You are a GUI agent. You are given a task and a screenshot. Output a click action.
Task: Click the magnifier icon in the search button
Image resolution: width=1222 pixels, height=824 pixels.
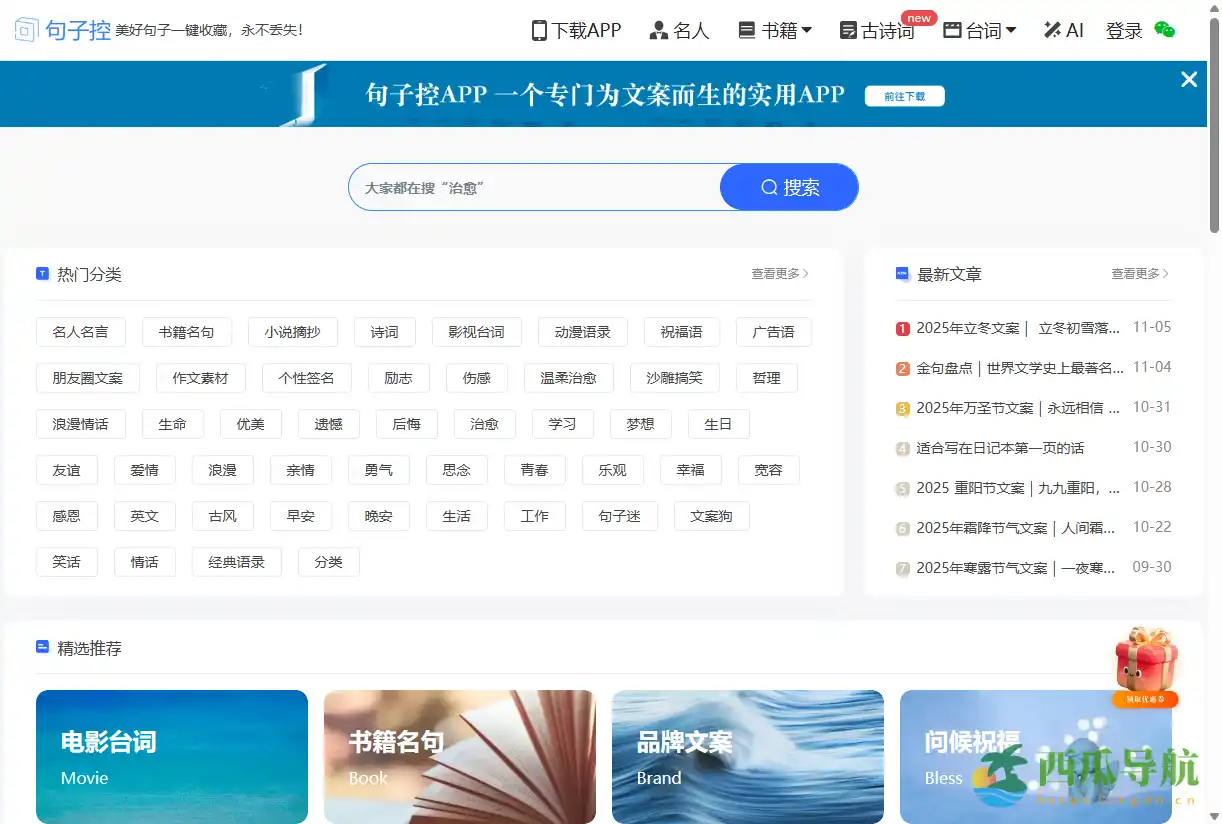[768, 187]
